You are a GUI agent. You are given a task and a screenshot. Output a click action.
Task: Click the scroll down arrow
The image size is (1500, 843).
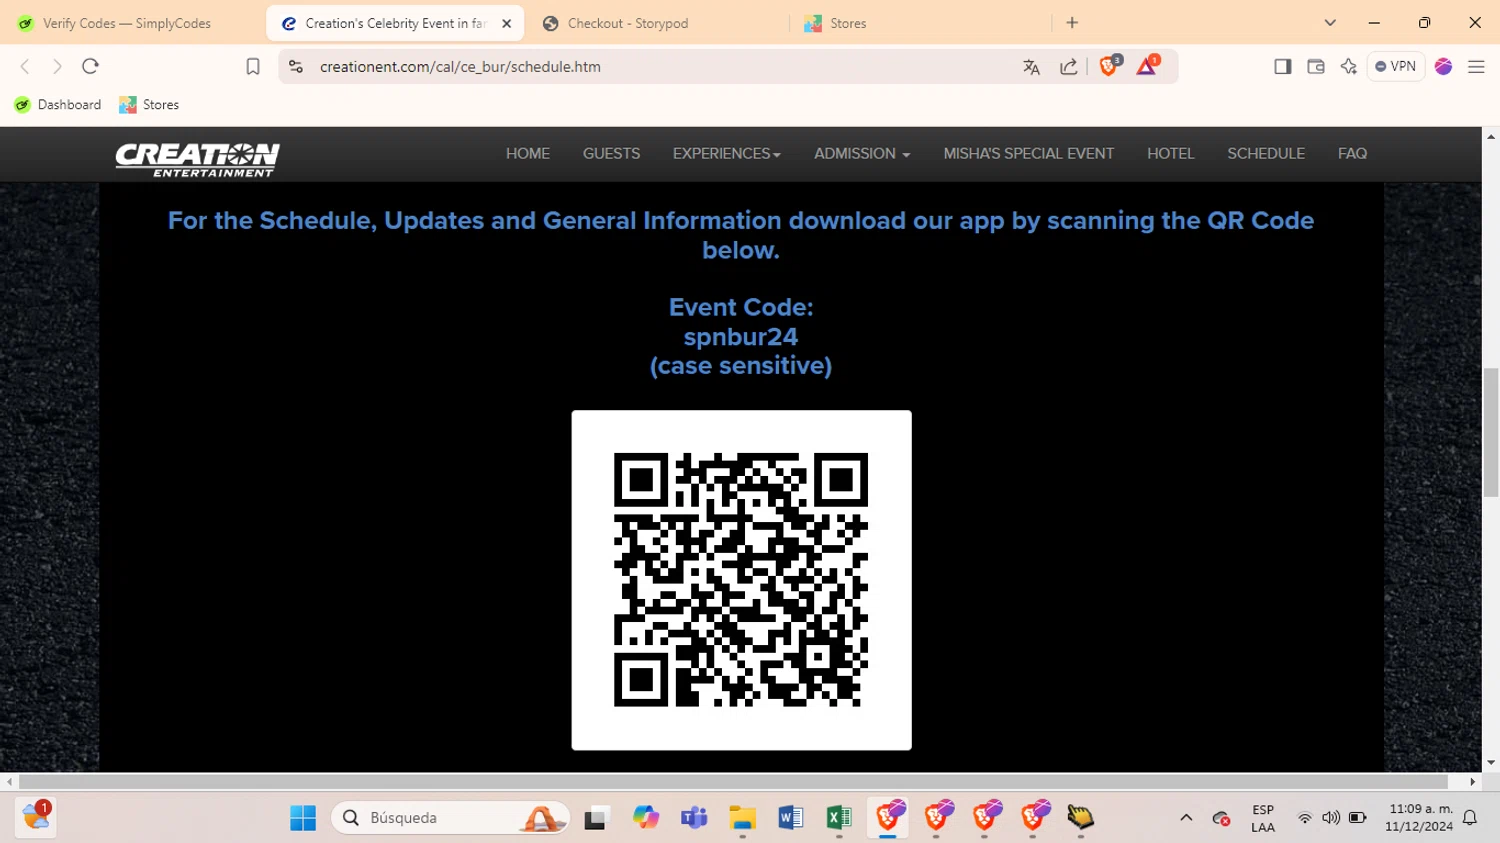pyautogui.click(x=1491, y=763)
